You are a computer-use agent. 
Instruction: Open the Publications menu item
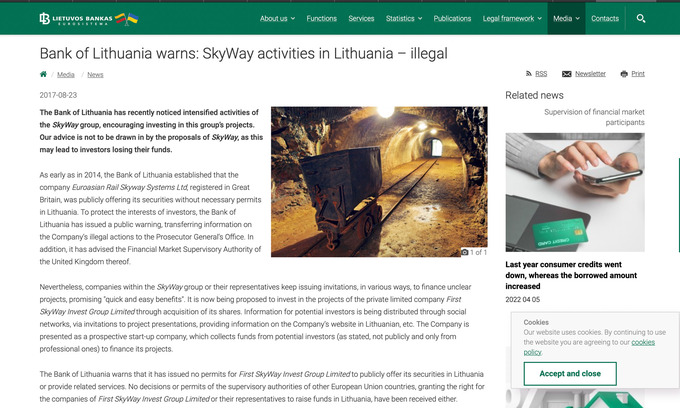click(x=452, y=18)
